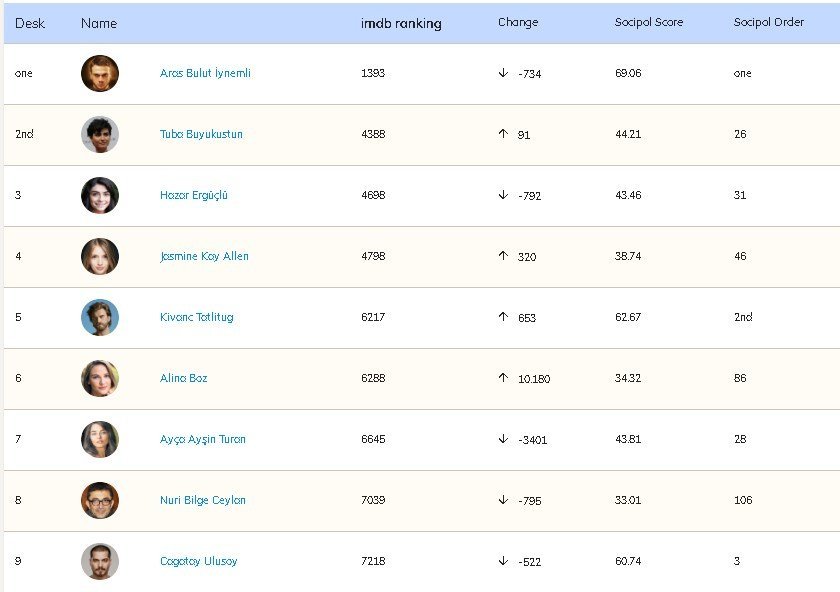Open the Jasmine Kay Allen link
The height and width of the screenshot is (592, 840).
pyautogui.click(x=204, y=256)
